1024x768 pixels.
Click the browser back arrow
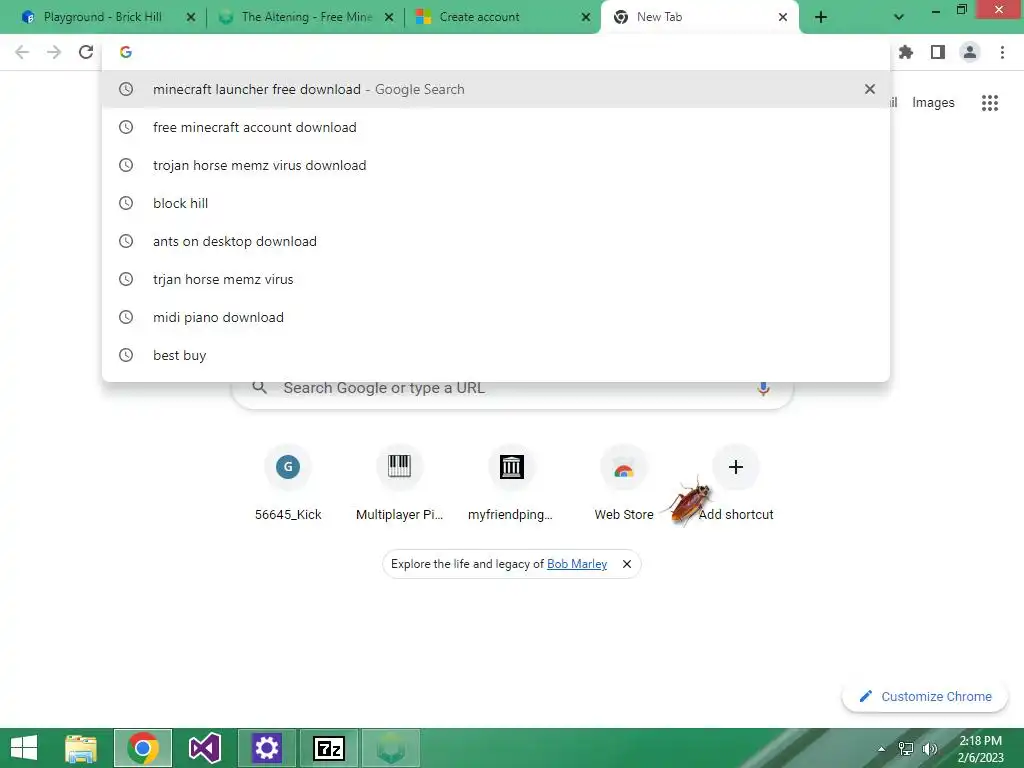pyautogui.click(x=22, y=52)
